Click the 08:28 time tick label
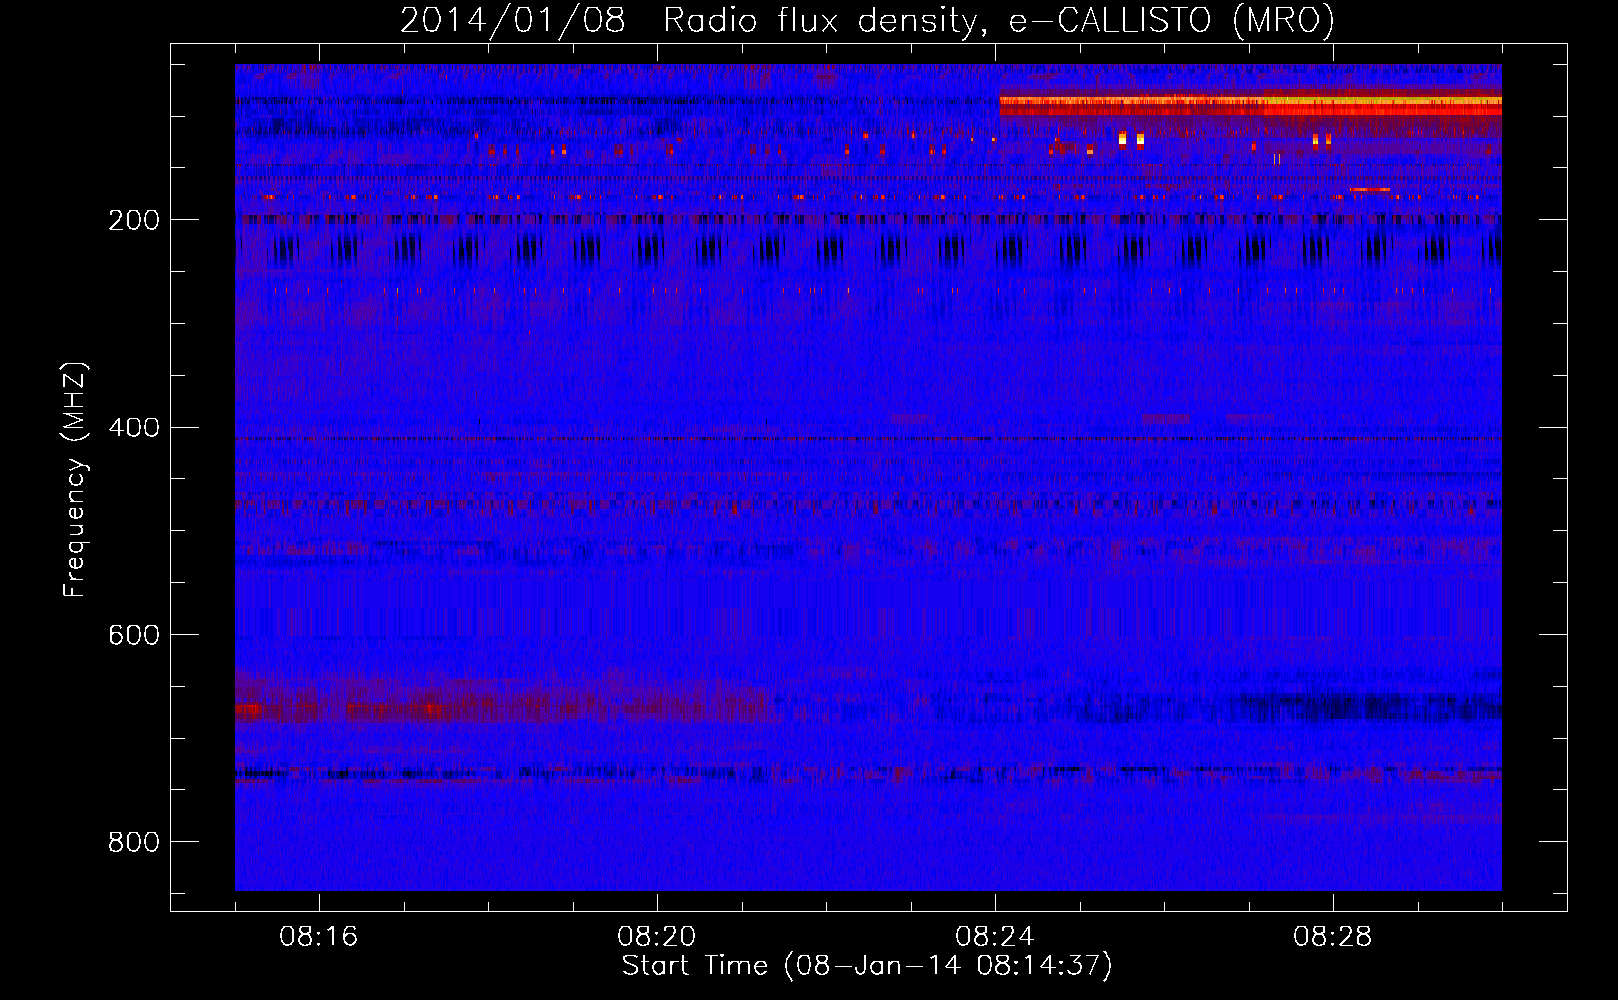 click(x=1333, y=937)
